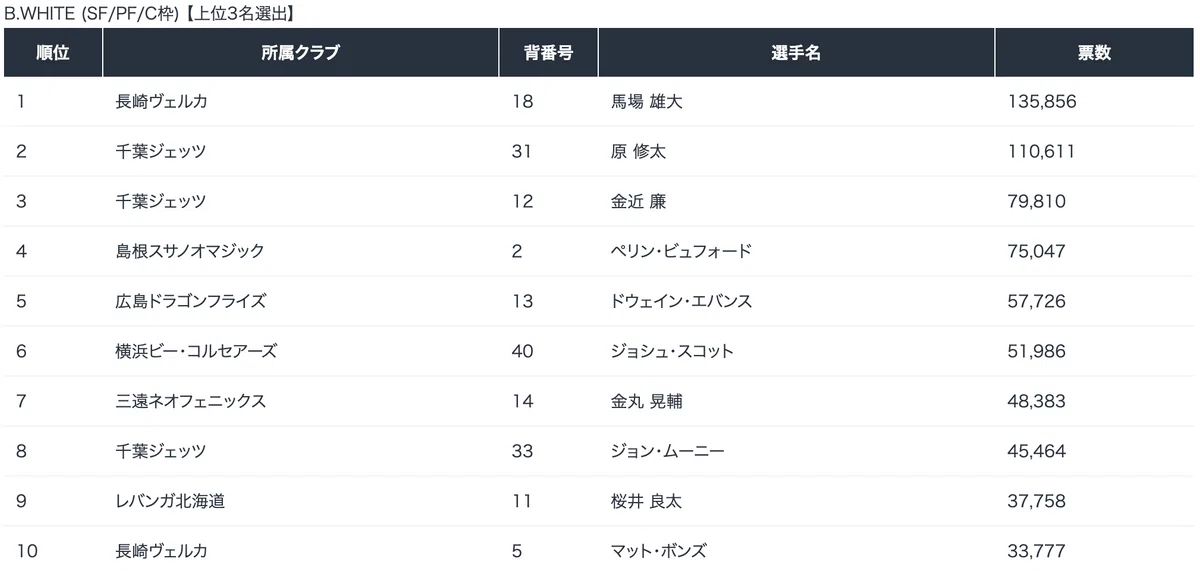Viewport: 1200px width, 571px height.
Task: Click on 金近 廉 in rank 3
Action: point(638,202)
